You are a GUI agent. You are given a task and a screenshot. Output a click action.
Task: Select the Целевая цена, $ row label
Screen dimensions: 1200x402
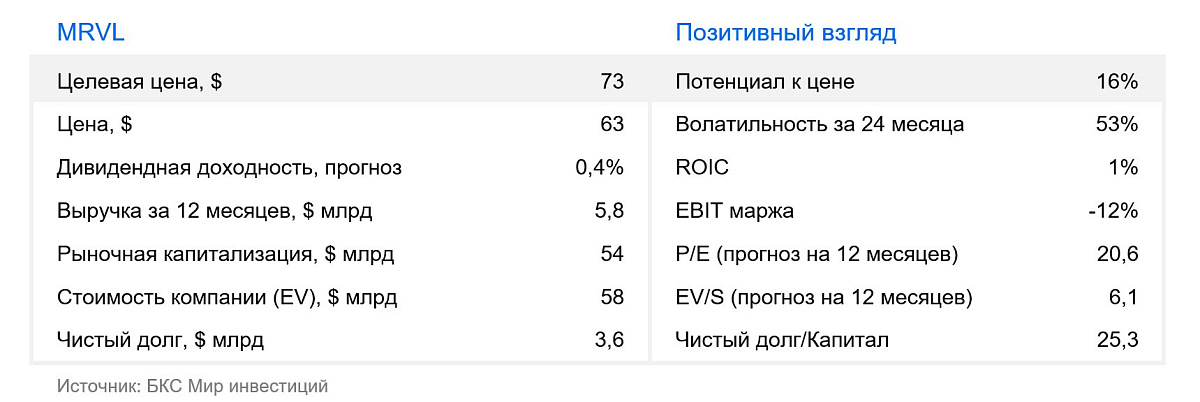[x=139, y=83]
